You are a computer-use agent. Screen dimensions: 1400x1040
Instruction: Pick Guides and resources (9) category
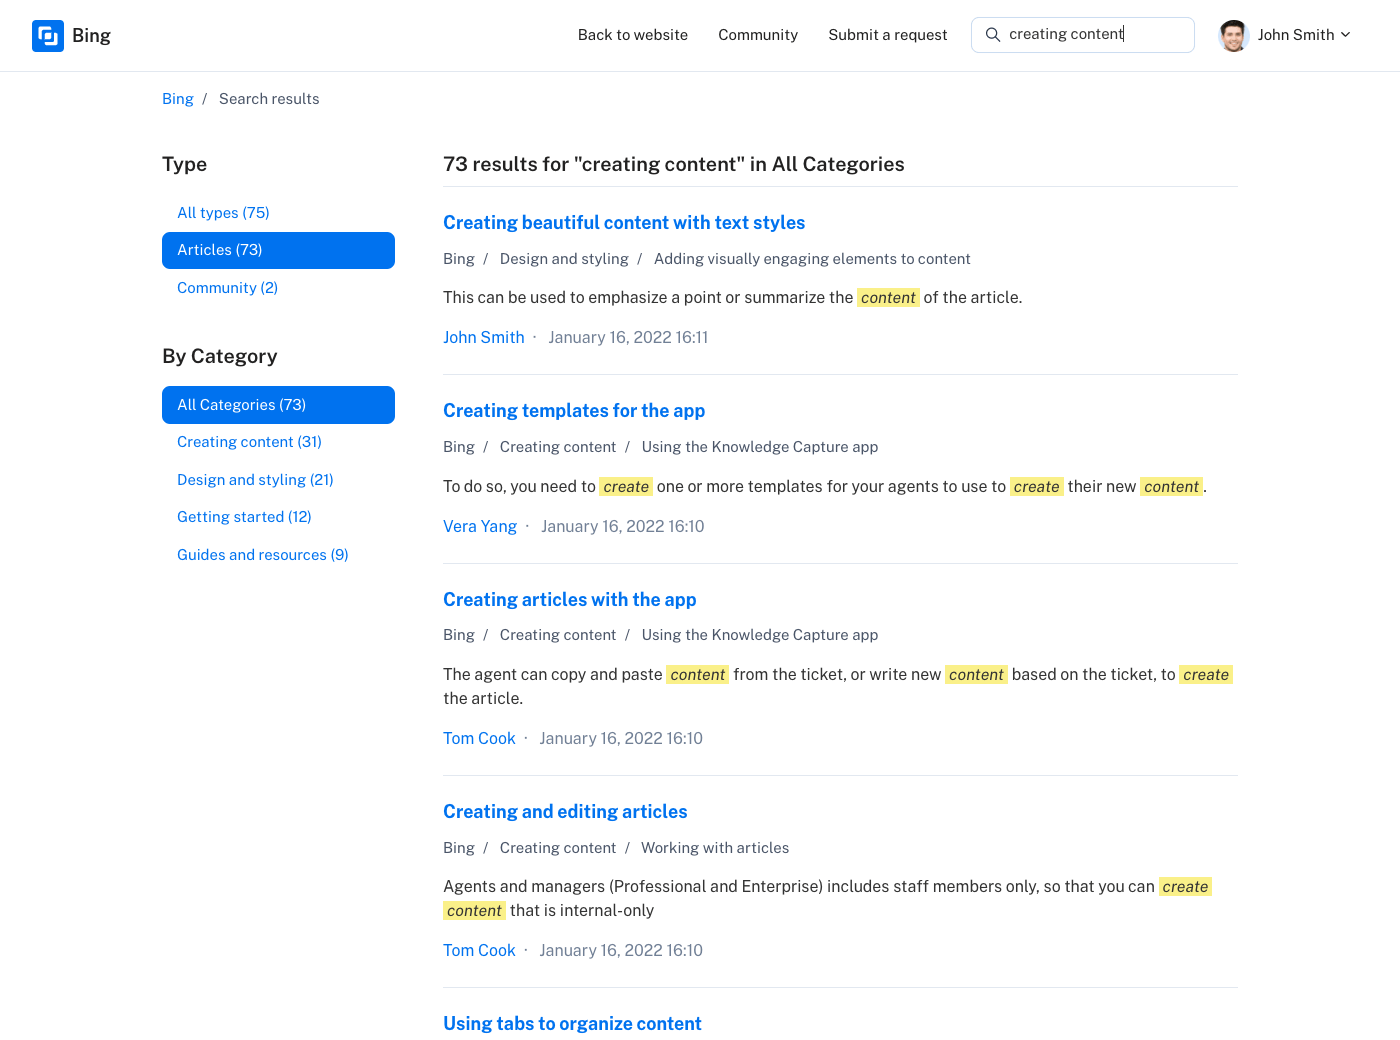click(x=262, y=555)
